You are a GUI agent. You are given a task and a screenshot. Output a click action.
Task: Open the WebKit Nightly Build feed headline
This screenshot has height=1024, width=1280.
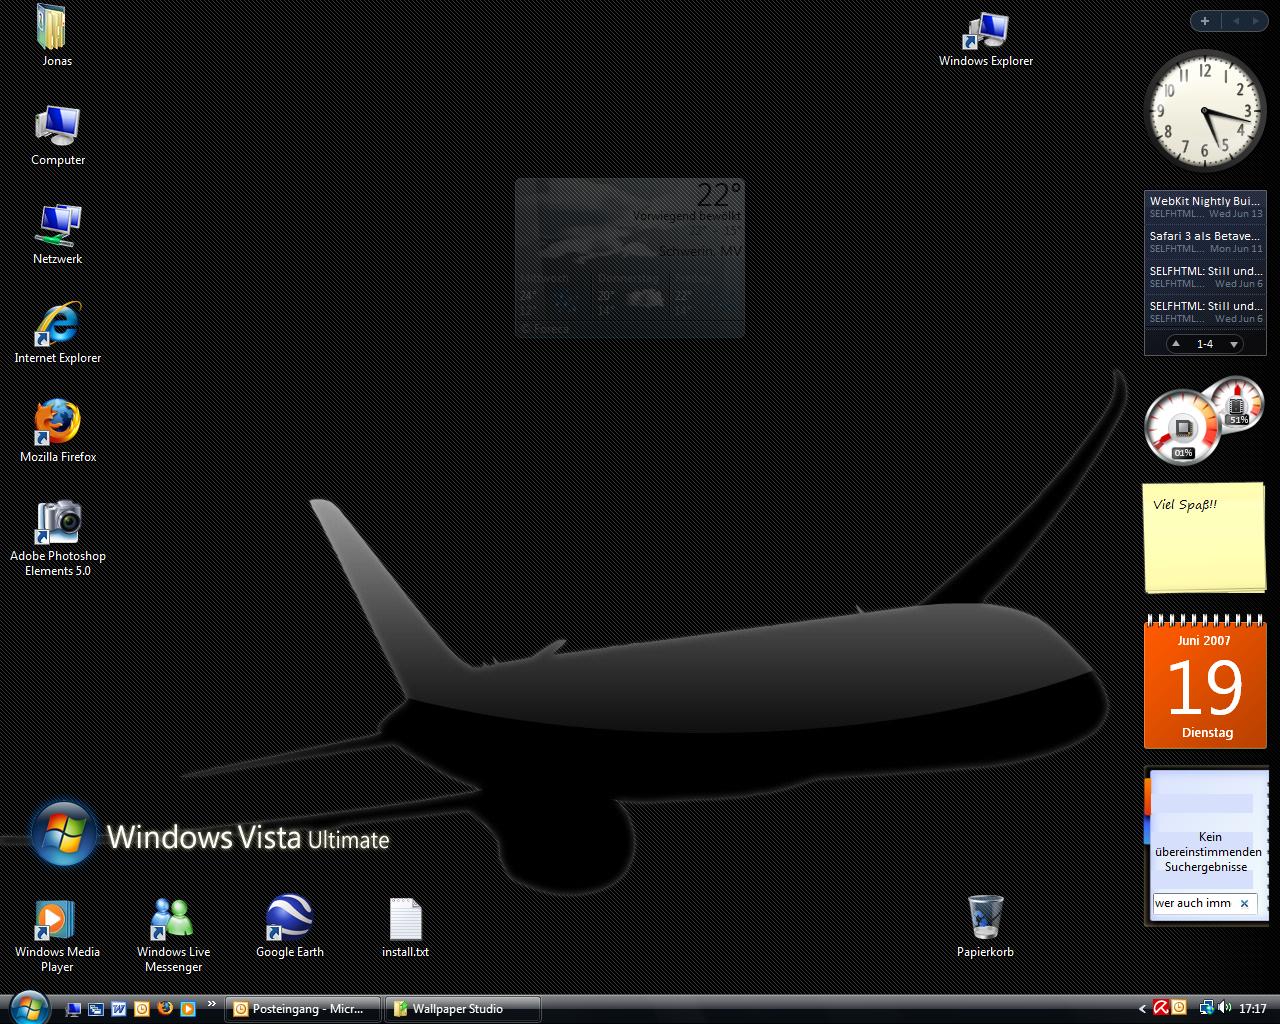(1204, 202)
